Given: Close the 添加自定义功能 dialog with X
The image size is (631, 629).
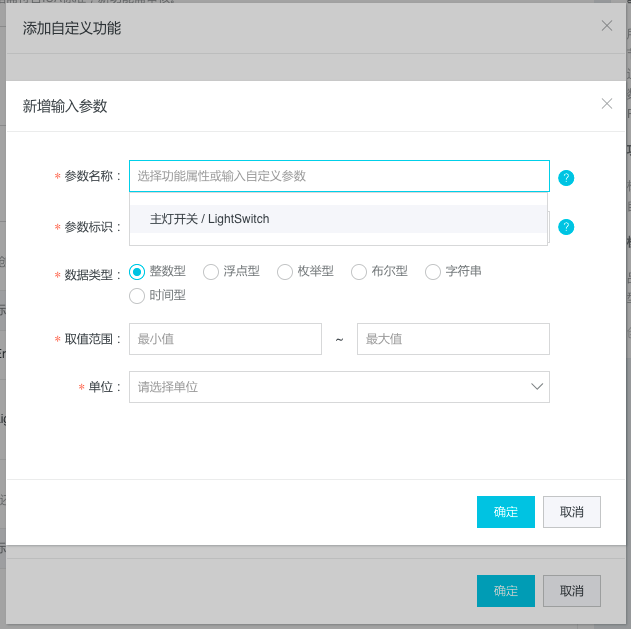Looking at the screenshot, I should click(606, 26).
